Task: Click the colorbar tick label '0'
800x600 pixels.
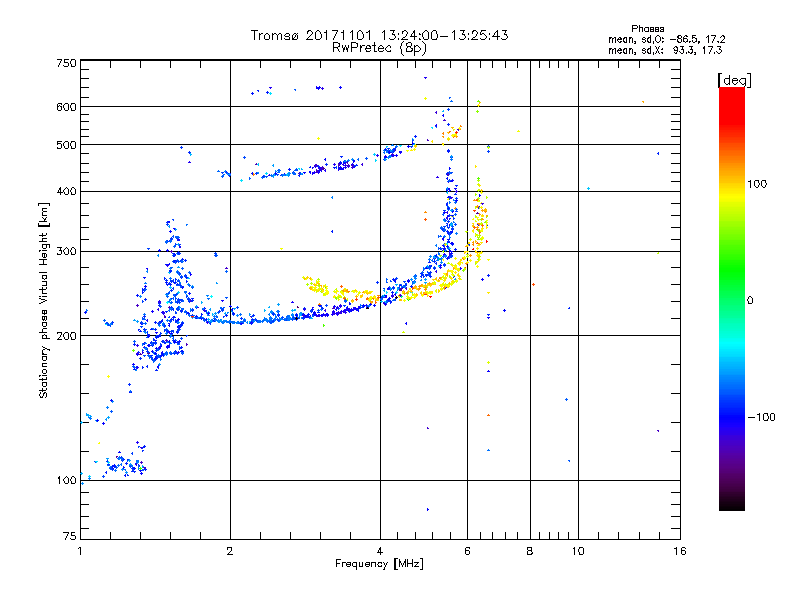Action: click(750, 301)
